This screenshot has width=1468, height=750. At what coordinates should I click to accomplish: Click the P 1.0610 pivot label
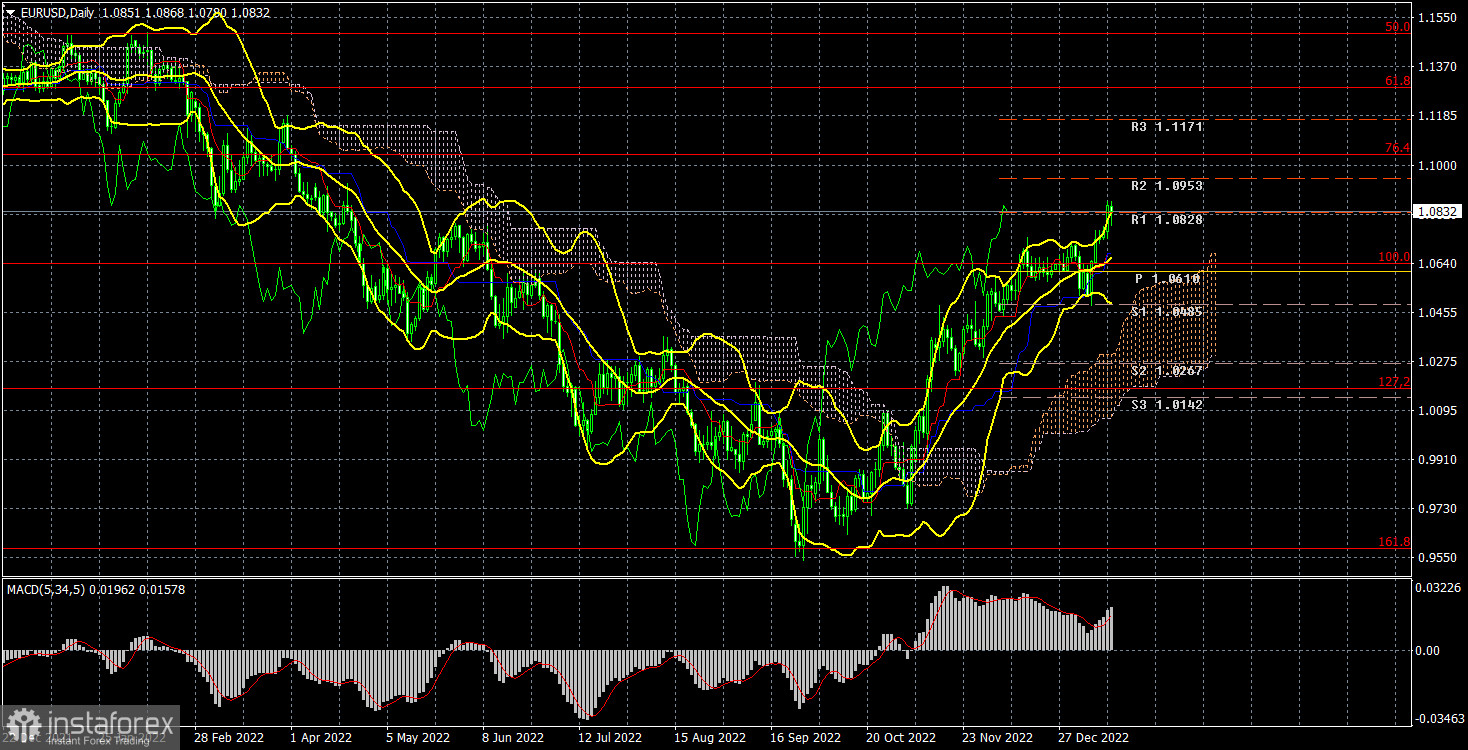(x=1167, y=279)
